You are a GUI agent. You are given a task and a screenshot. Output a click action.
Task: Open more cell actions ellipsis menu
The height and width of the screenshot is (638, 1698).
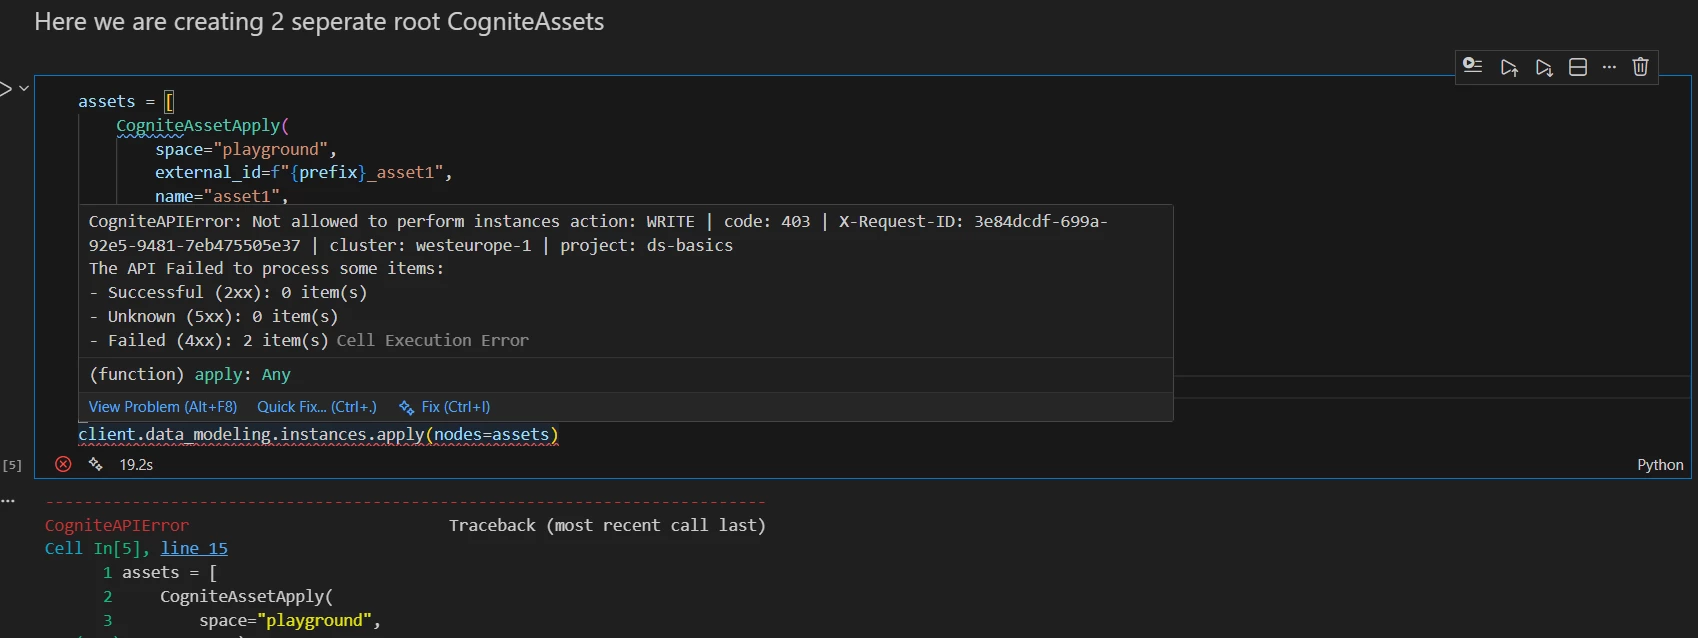click(x=1609, y=67)
